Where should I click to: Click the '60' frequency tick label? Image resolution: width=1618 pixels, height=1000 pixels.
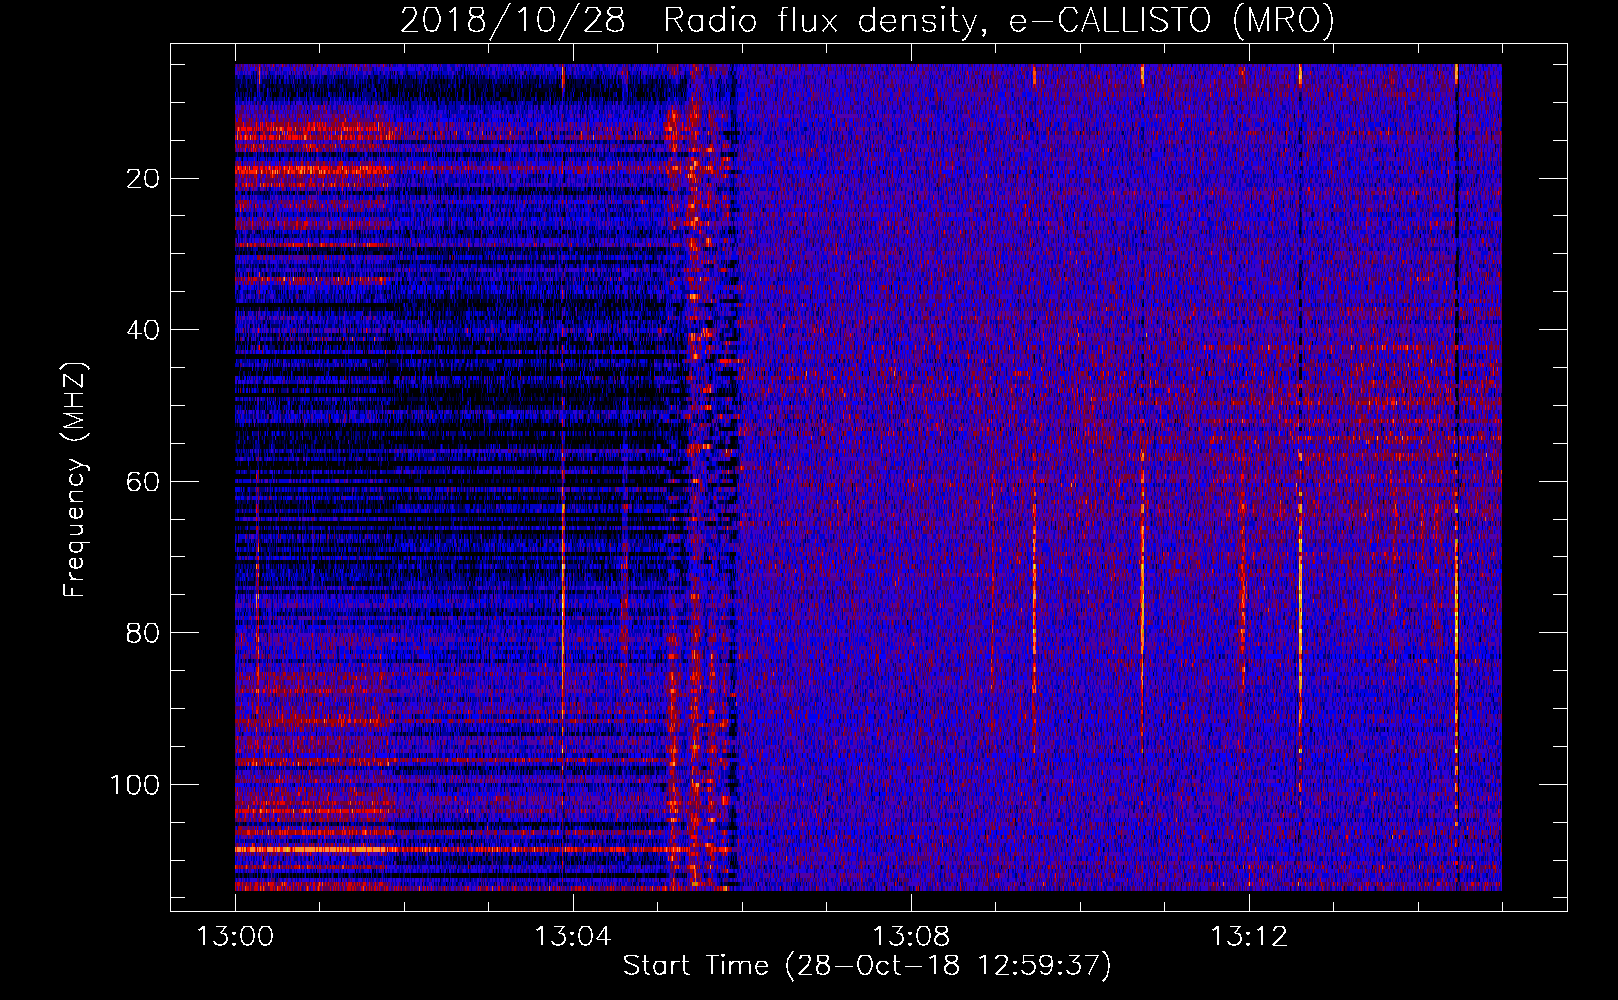coord(143,482)
